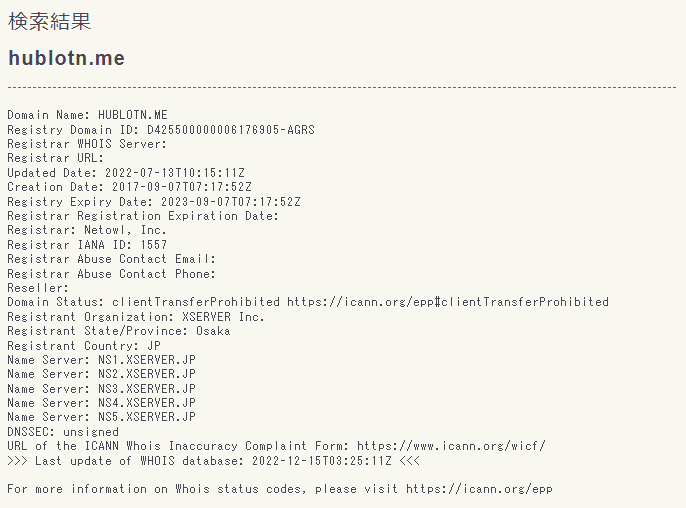Viewport: 686px width, 508px height.
Task: Click the DNSSEC: unsigned line
Action: (62, 432)
